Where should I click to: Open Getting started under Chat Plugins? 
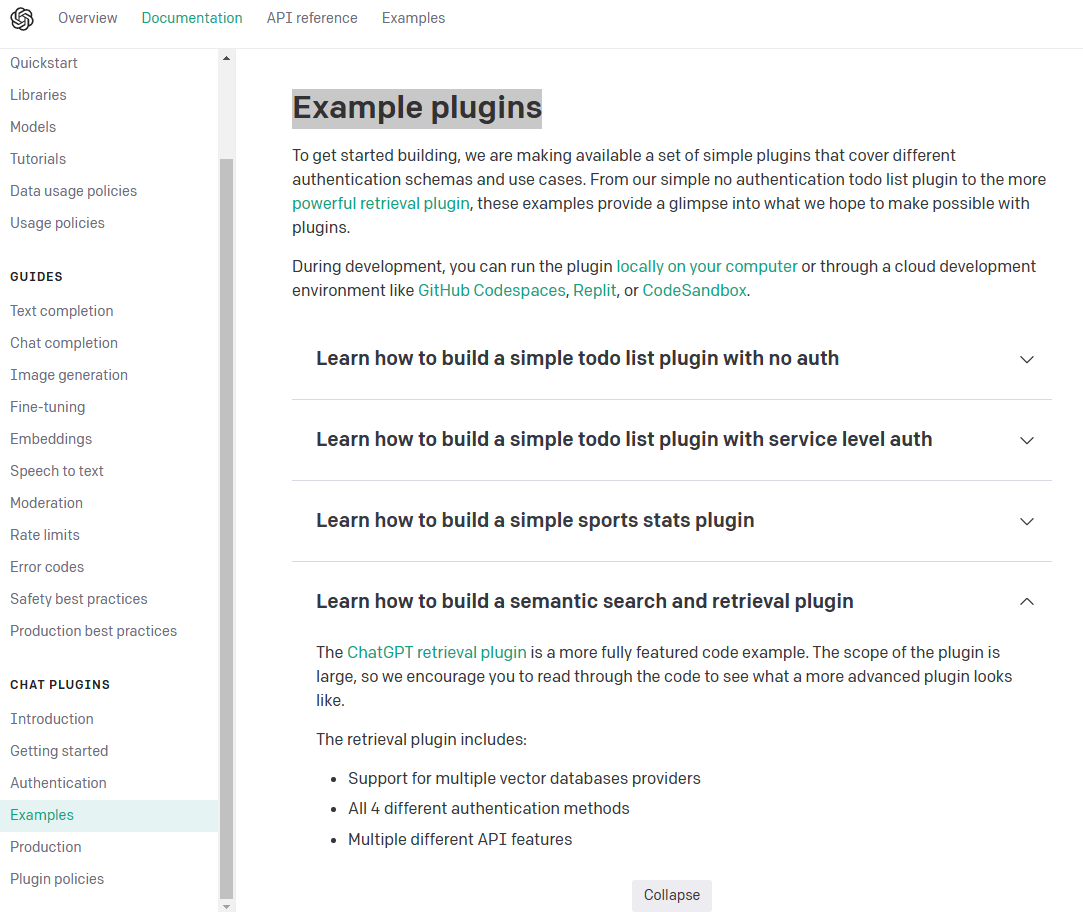59,751
